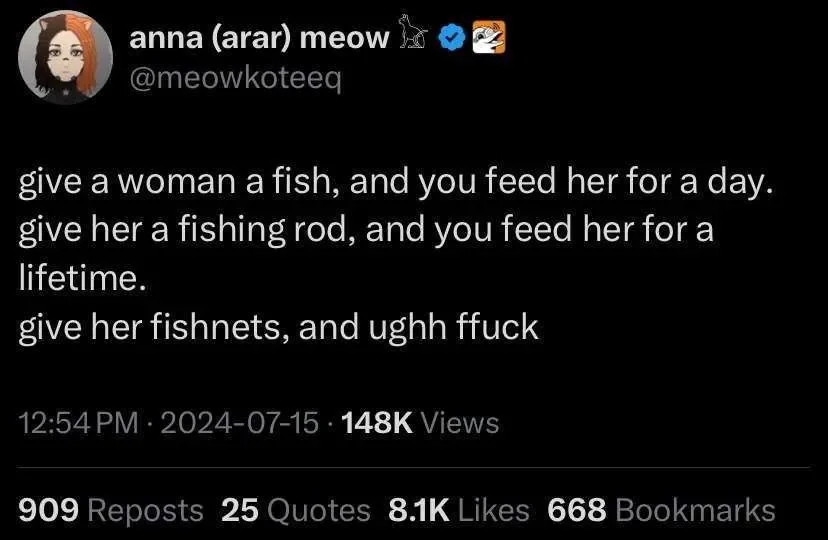
Task: Click the word "Views" label
Action: click(460, 423)
